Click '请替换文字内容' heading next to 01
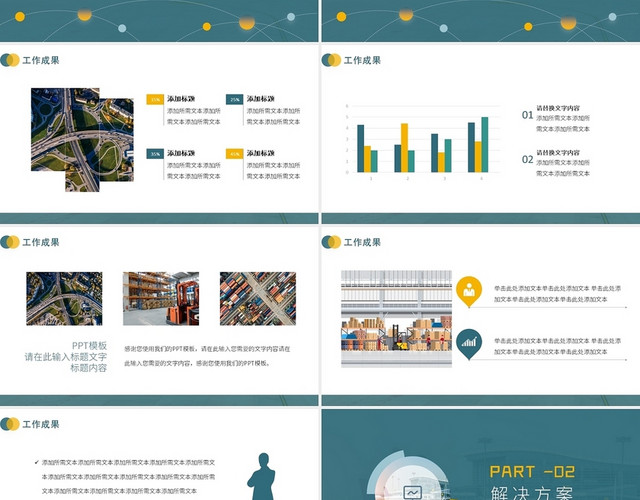The image size is (640, 500). click(558, 108)
